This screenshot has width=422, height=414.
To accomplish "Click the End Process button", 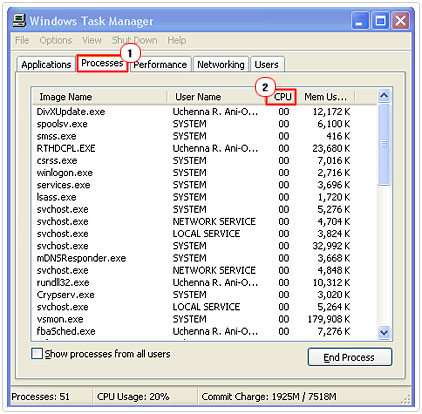I will click(349, 357).
